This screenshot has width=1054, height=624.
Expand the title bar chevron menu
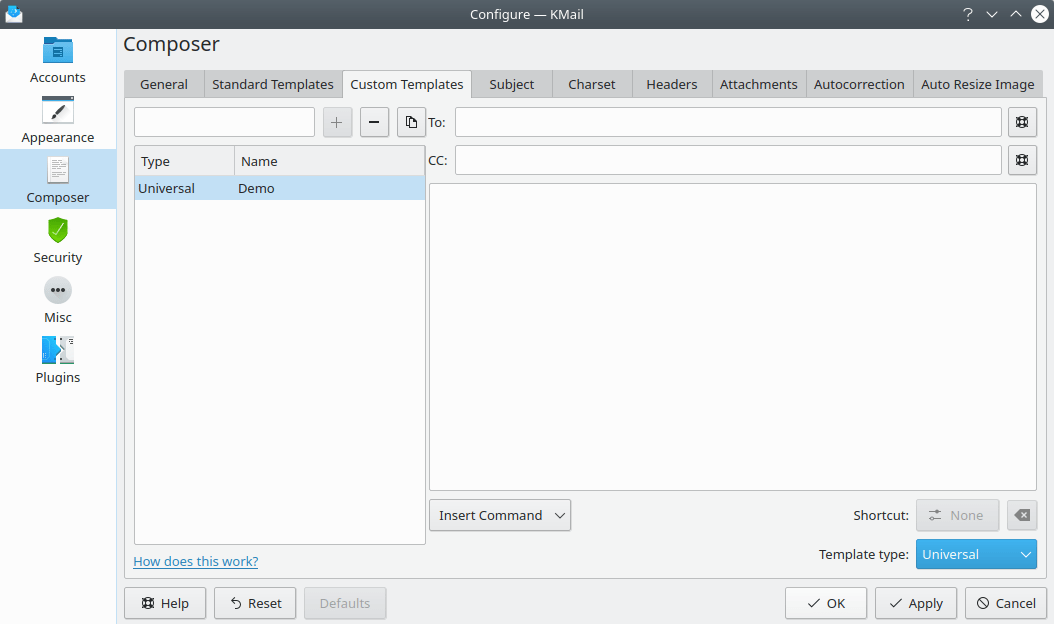tap(991, 14)
